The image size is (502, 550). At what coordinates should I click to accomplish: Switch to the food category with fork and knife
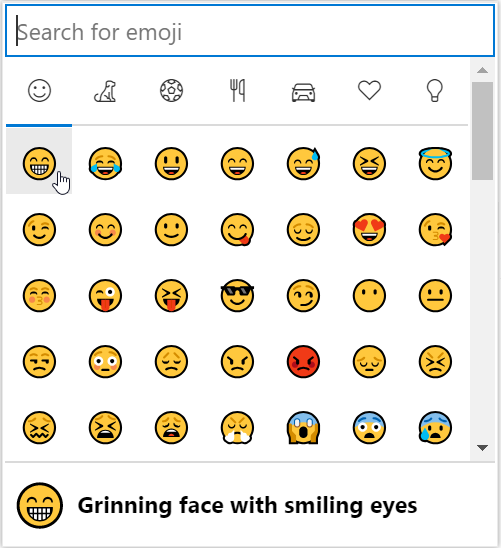coord(237,91)
